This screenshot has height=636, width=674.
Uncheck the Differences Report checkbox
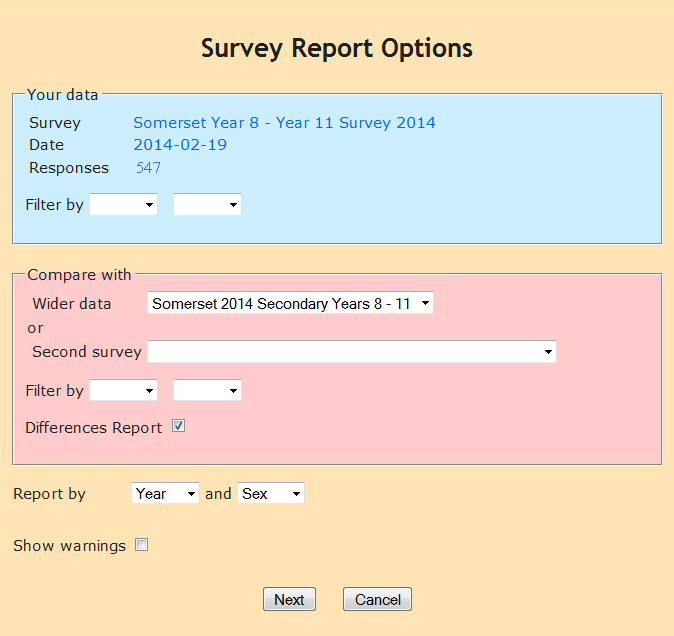(178, 426)
